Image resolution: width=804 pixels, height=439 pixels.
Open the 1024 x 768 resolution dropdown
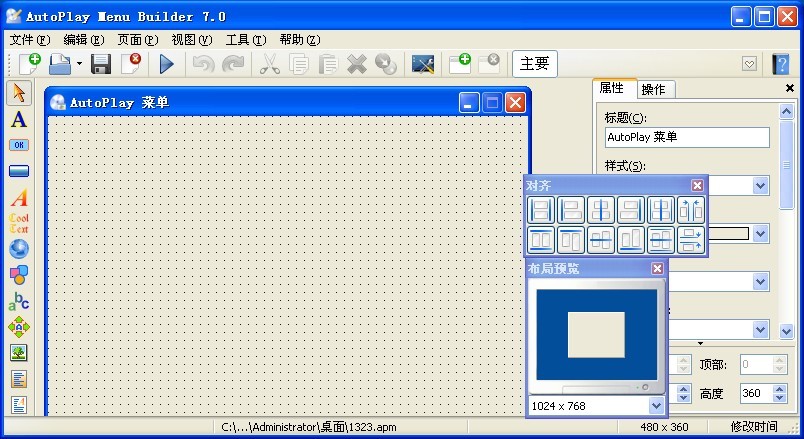(x=656, y=406)
